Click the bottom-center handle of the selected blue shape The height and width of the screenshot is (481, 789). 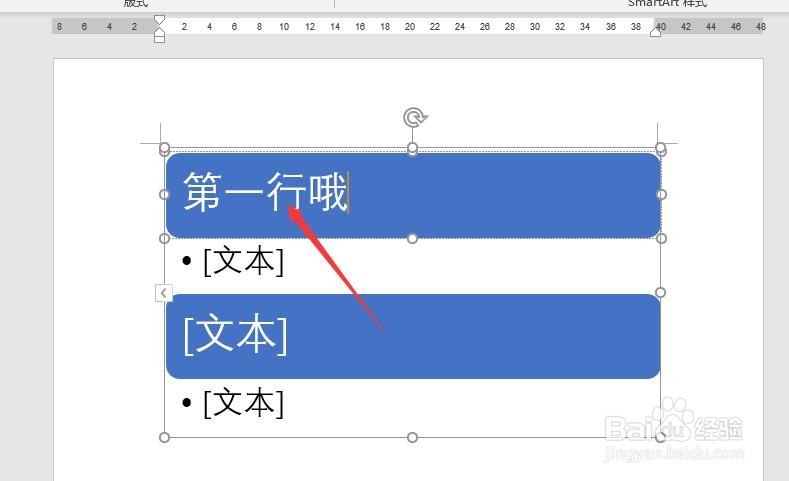(412, 238)
